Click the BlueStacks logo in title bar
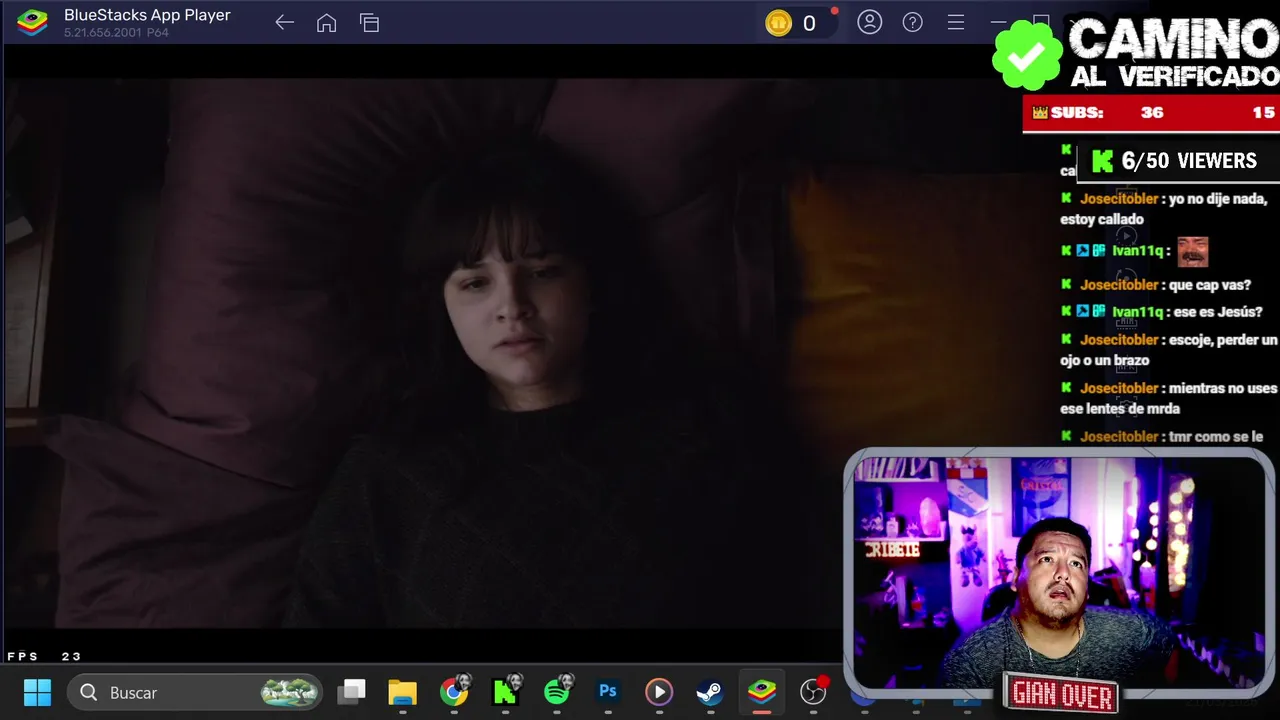1280x720 pixels. (32, 22)
